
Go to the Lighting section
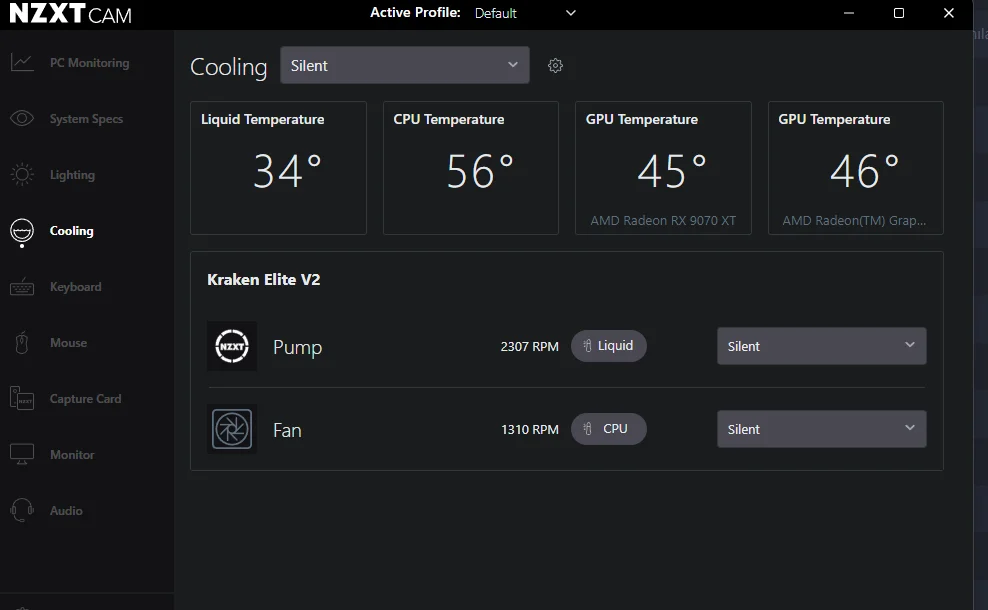pyautogui.click(x=72, y=175)
